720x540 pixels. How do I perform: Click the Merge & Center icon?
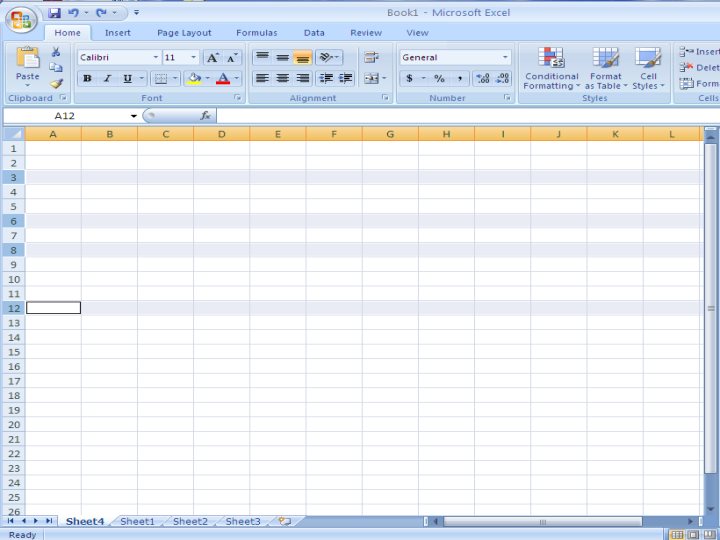click(371, 79)
